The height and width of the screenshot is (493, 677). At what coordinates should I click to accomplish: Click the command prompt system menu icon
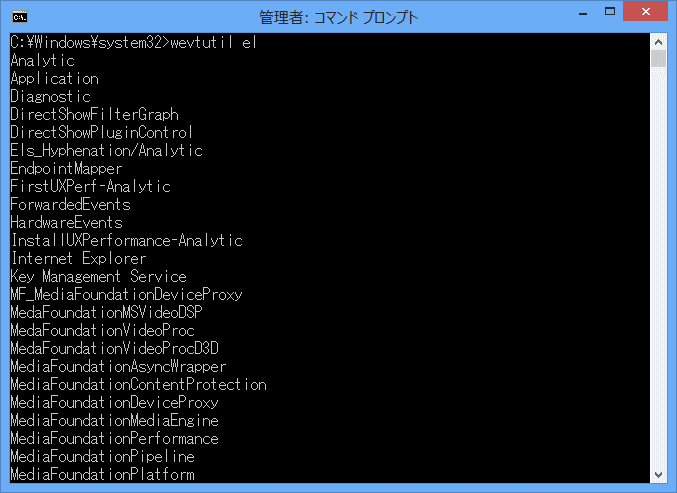click(19, 16)
